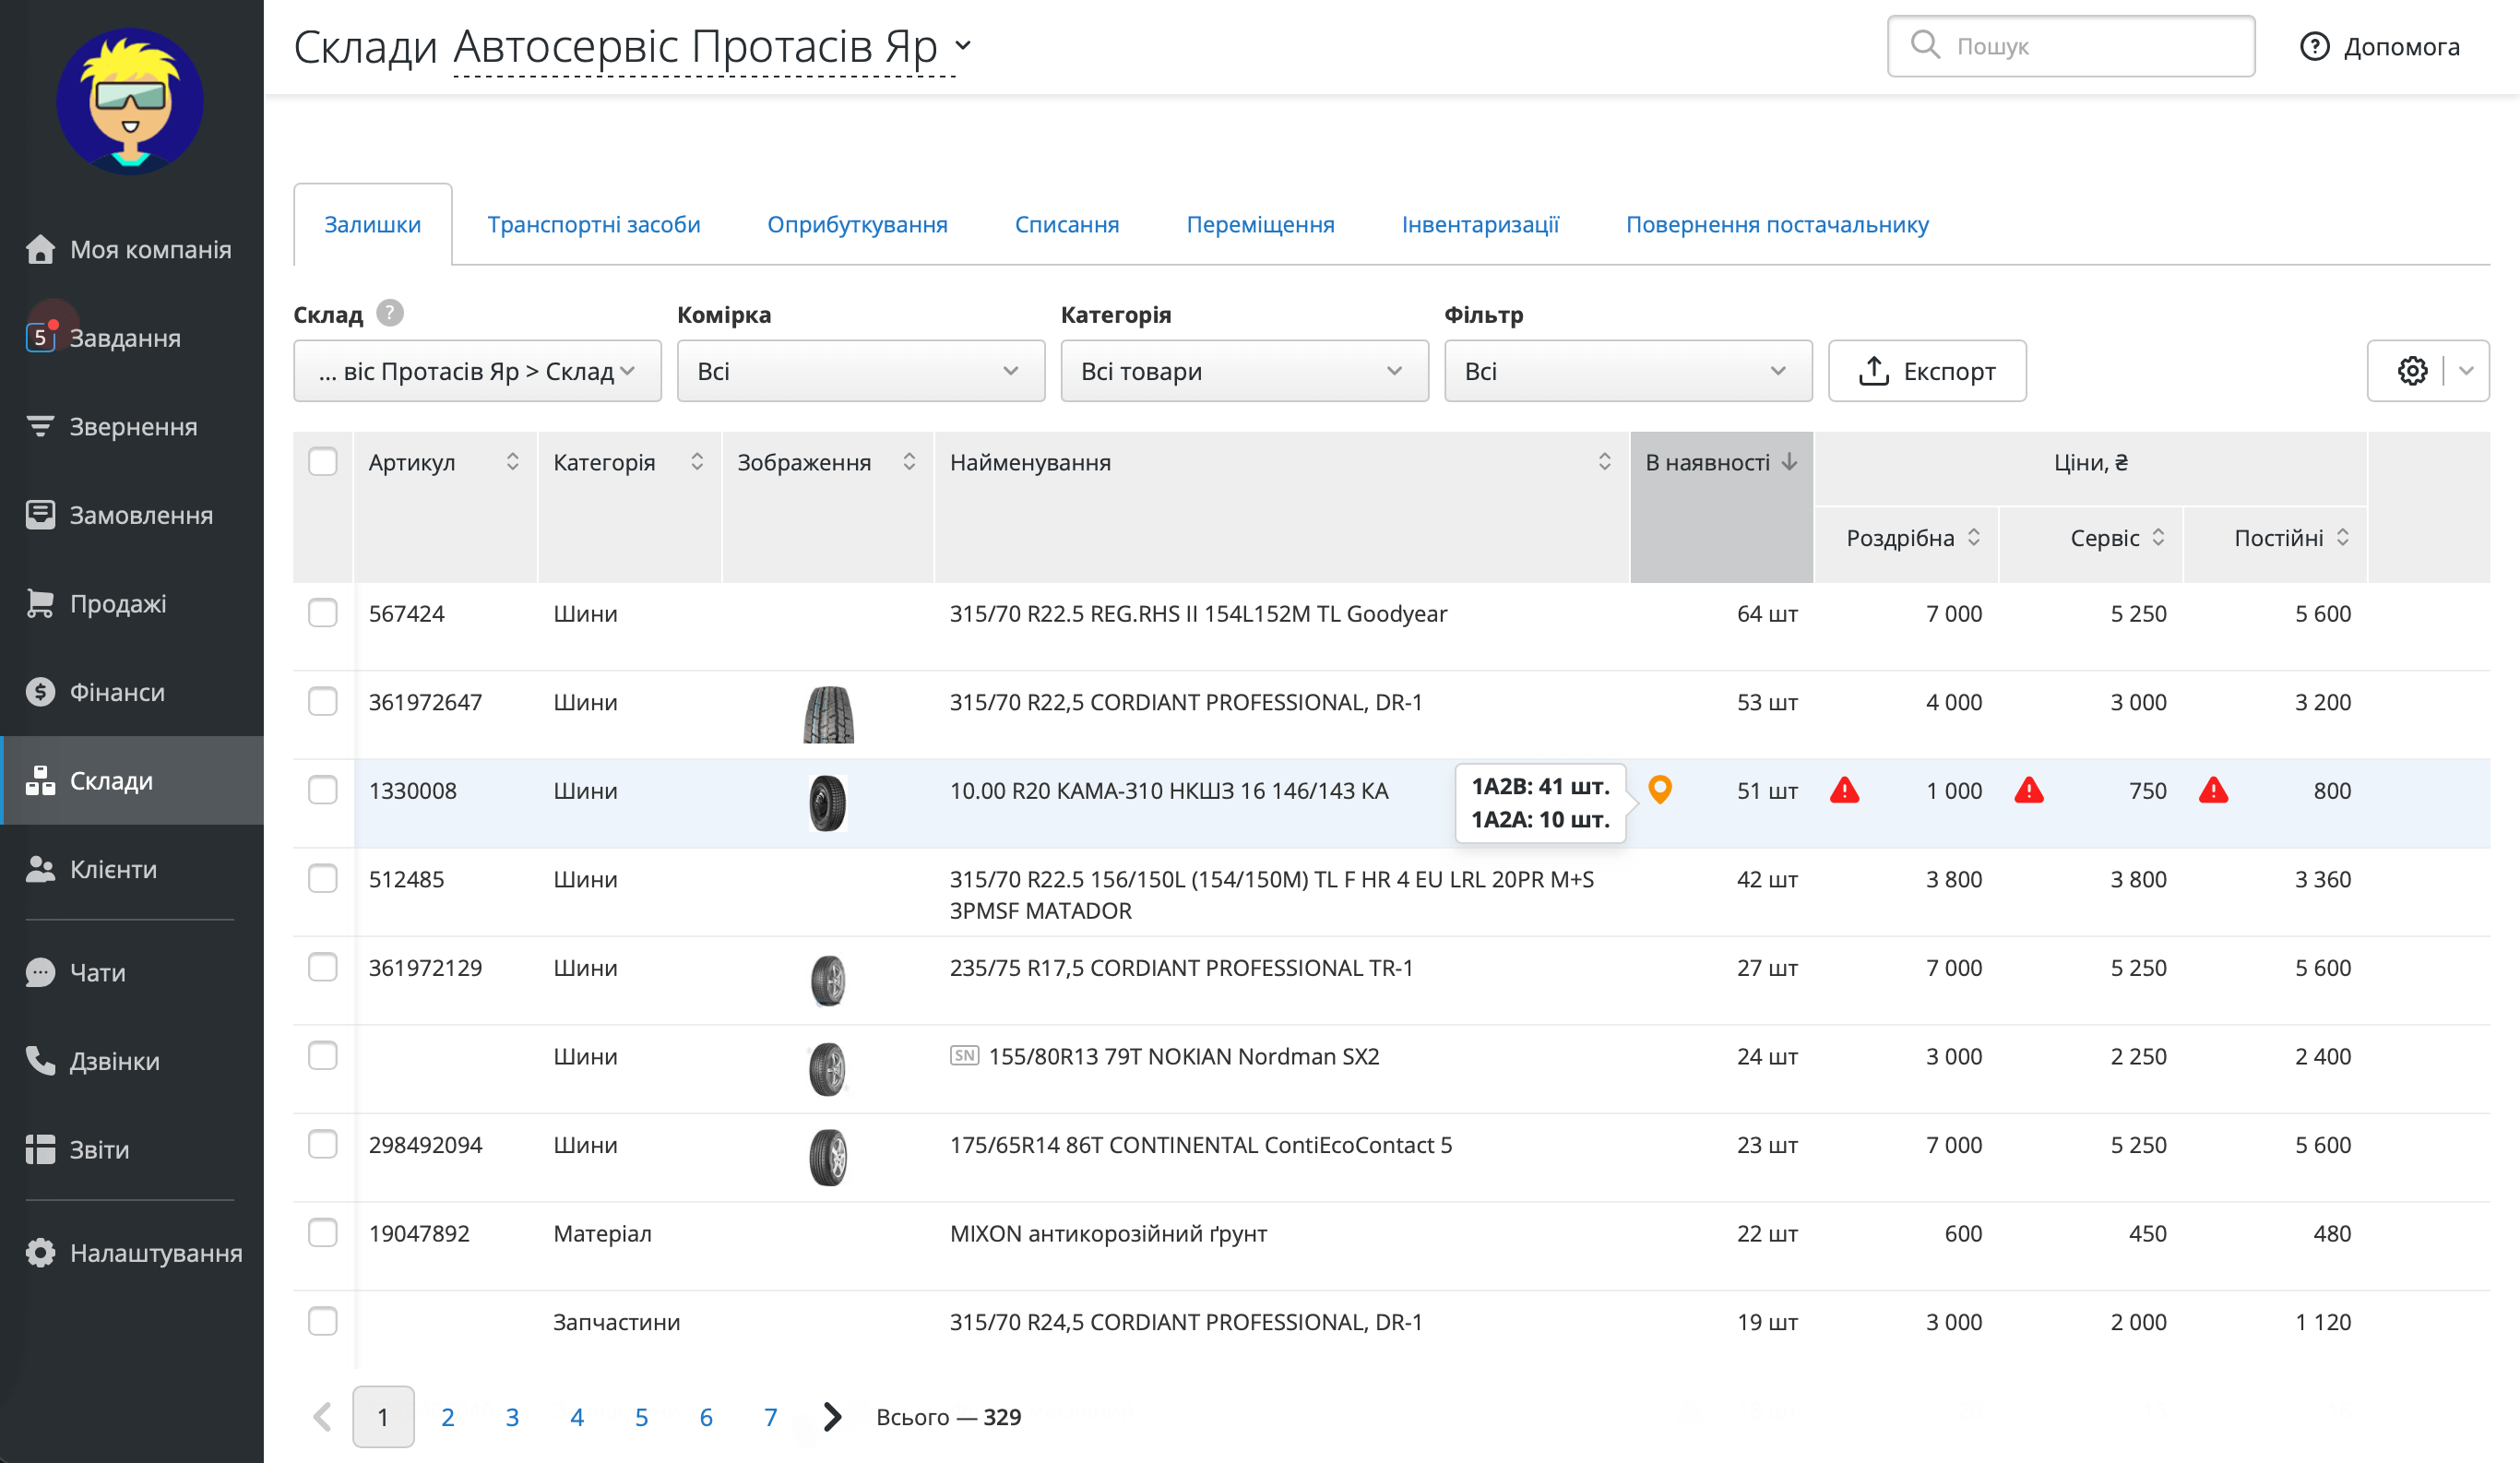The height and width of the screenshot is (1463, 2520).
Task: Click the orange location pin icon
Action: [1660, 790]
